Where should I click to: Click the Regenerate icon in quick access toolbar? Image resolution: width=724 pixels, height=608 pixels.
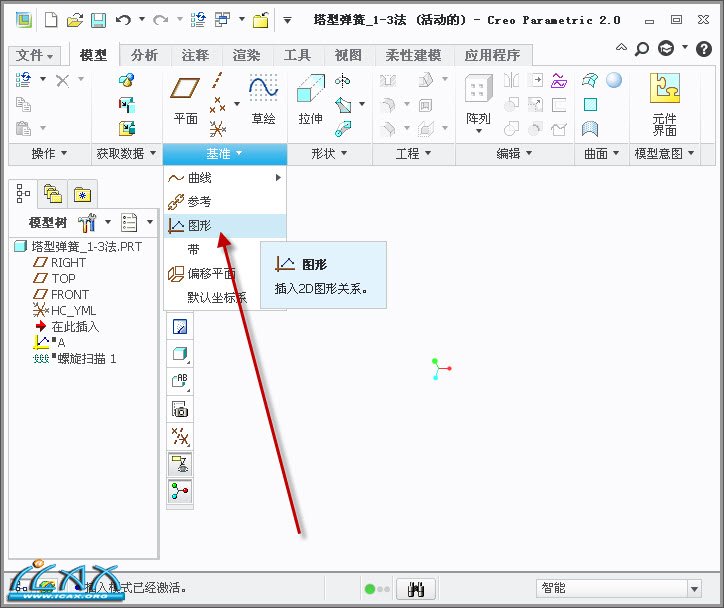point(199,20)
